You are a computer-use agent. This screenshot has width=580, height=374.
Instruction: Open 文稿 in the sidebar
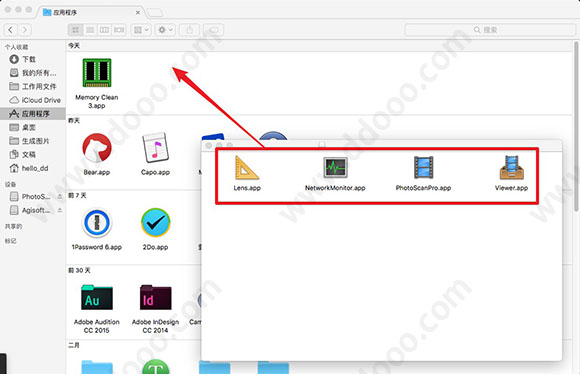coord(33,155)
